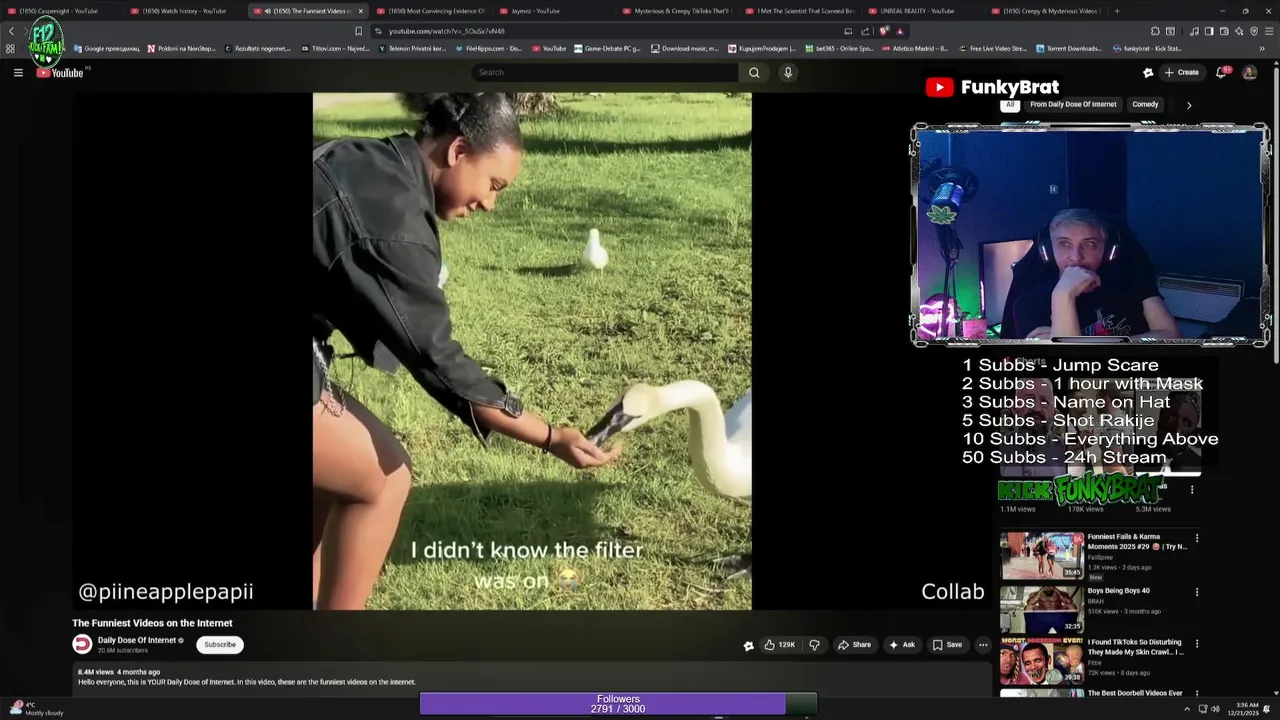This screenshot has width=1280, height=720.
Task: Show more bookmarks via double chevron
Action: (x=1264, y=48)
